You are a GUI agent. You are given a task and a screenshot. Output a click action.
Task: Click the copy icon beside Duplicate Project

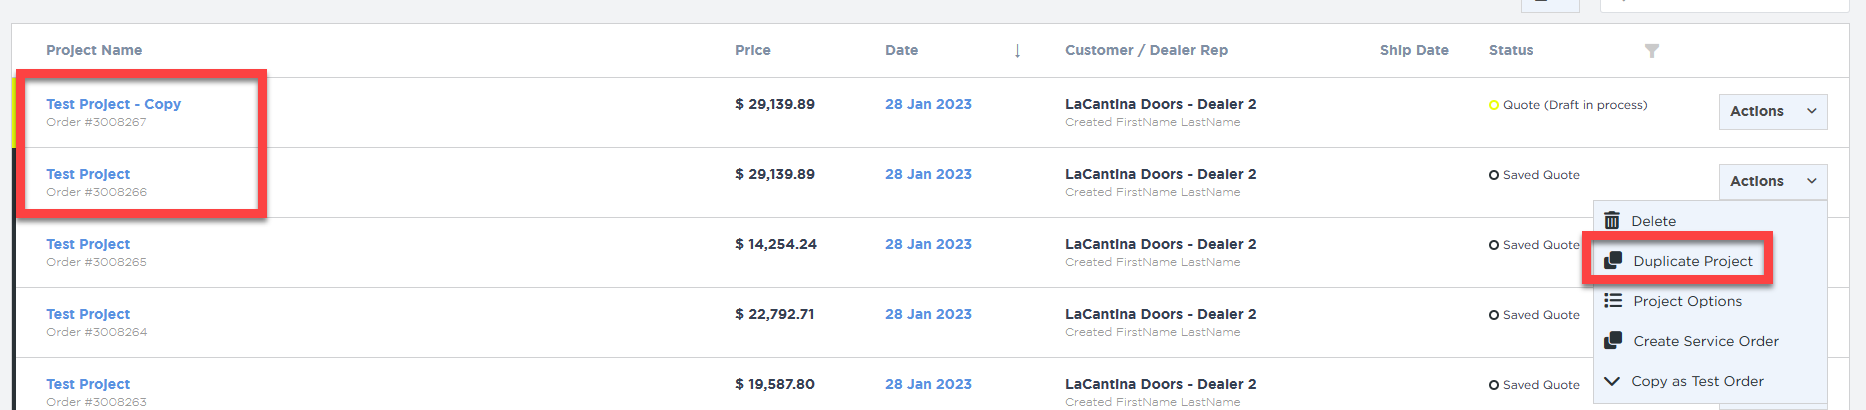click(1613, 261)
